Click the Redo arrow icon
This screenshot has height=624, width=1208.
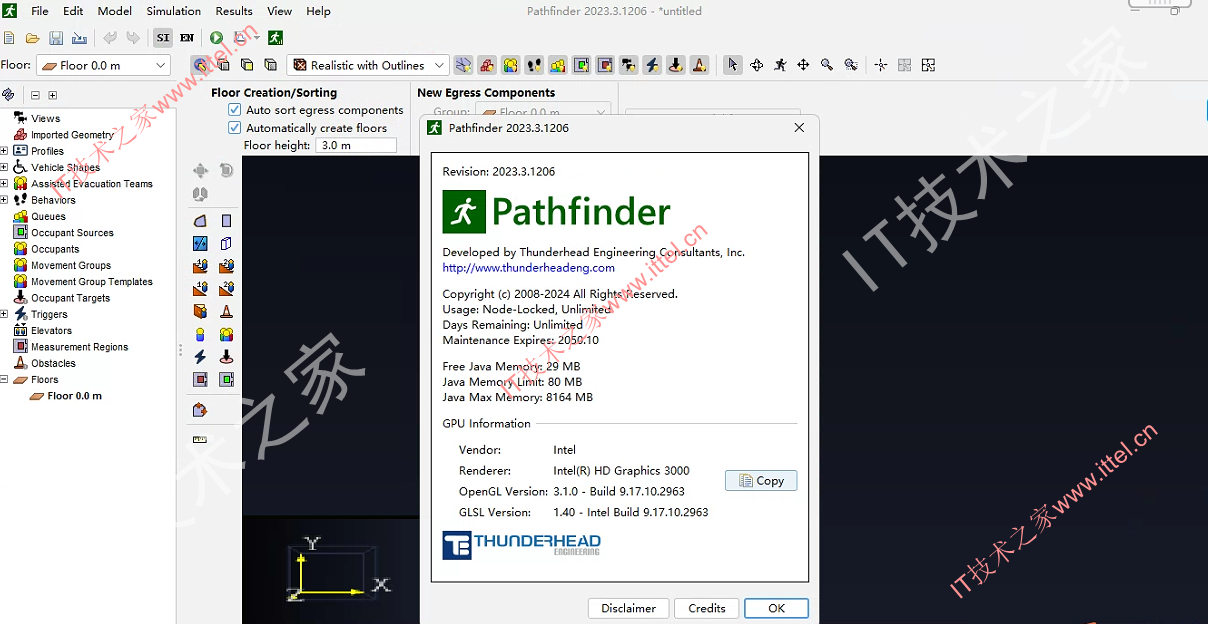point(133,38)
